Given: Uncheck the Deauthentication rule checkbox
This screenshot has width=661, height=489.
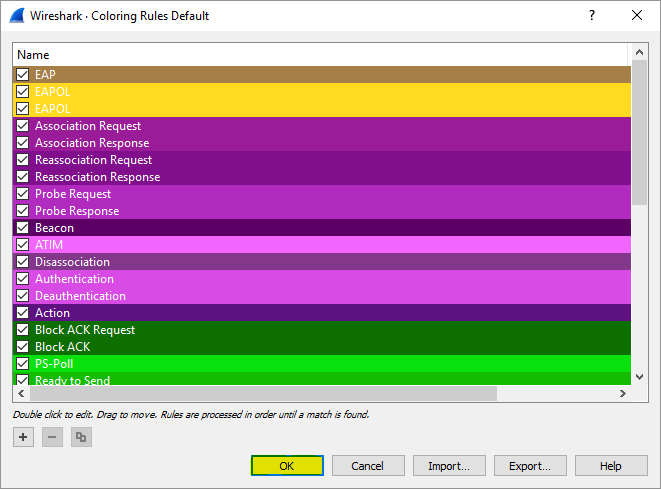Looking at the screenshot, I should (x=23, y=296).
